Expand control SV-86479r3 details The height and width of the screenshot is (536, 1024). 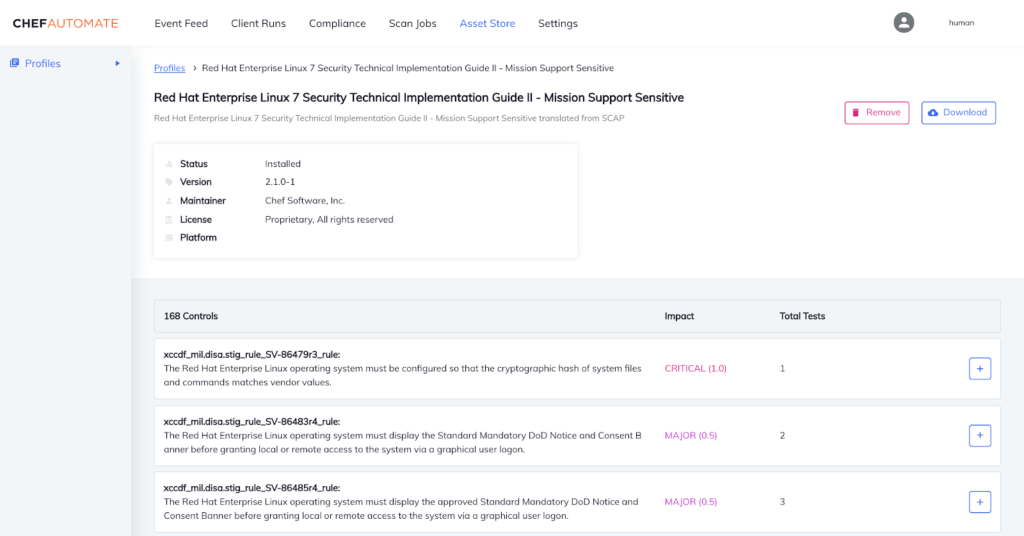(x=980, y=369)
